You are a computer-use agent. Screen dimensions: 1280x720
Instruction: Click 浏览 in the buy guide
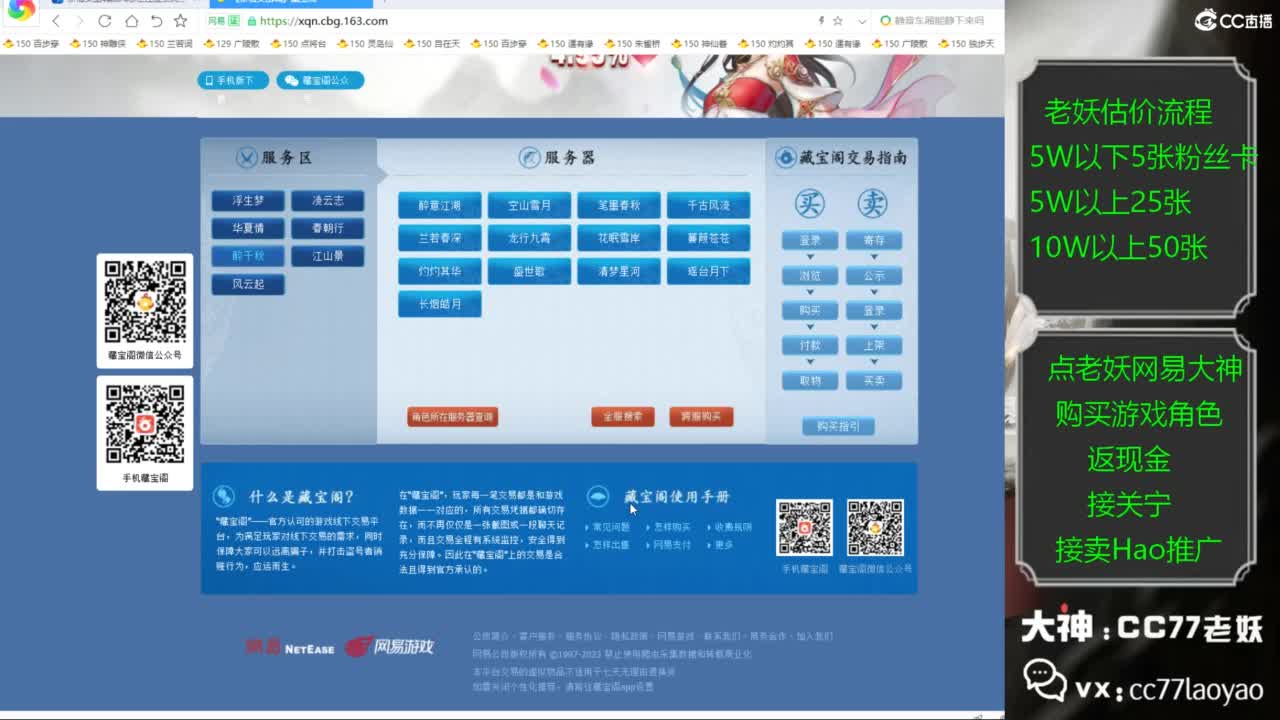tap(810, 276)
